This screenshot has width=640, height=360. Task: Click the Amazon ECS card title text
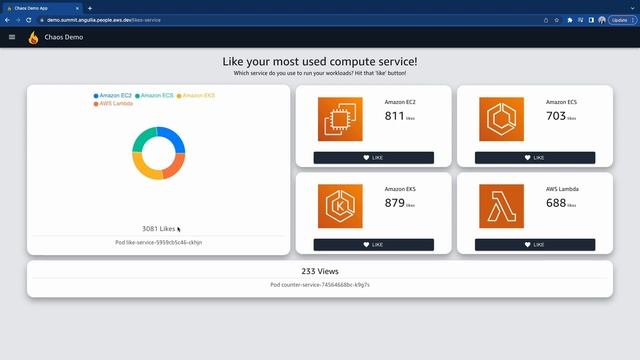(561, 102)
